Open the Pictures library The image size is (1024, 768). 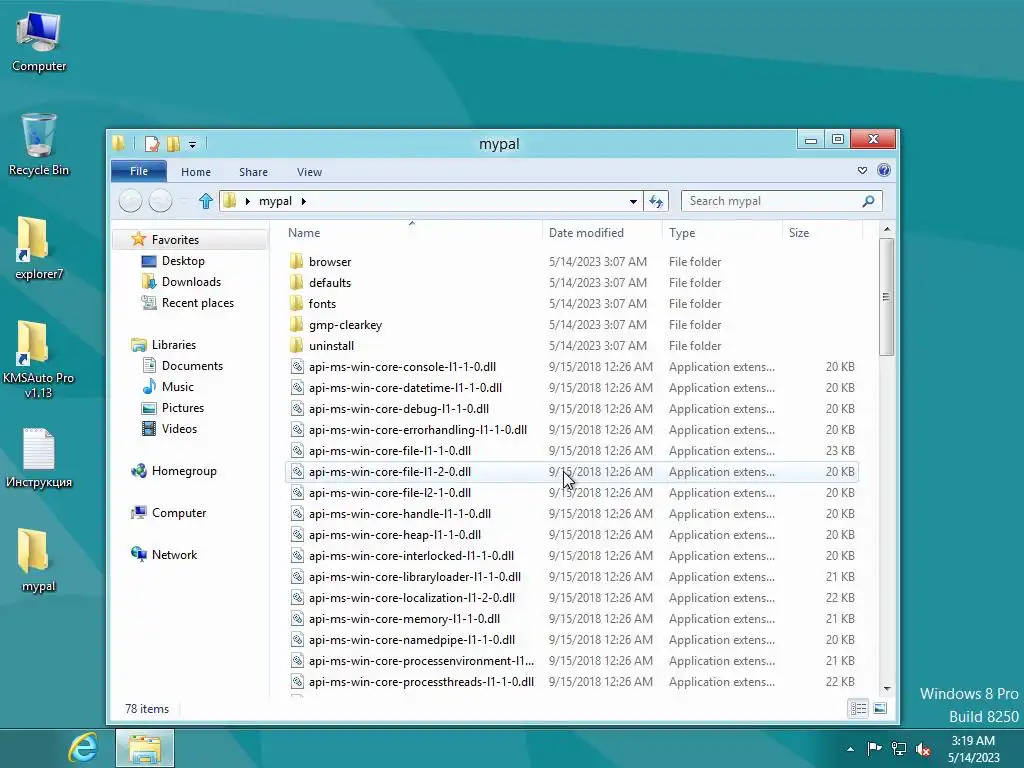pos(182,408)
